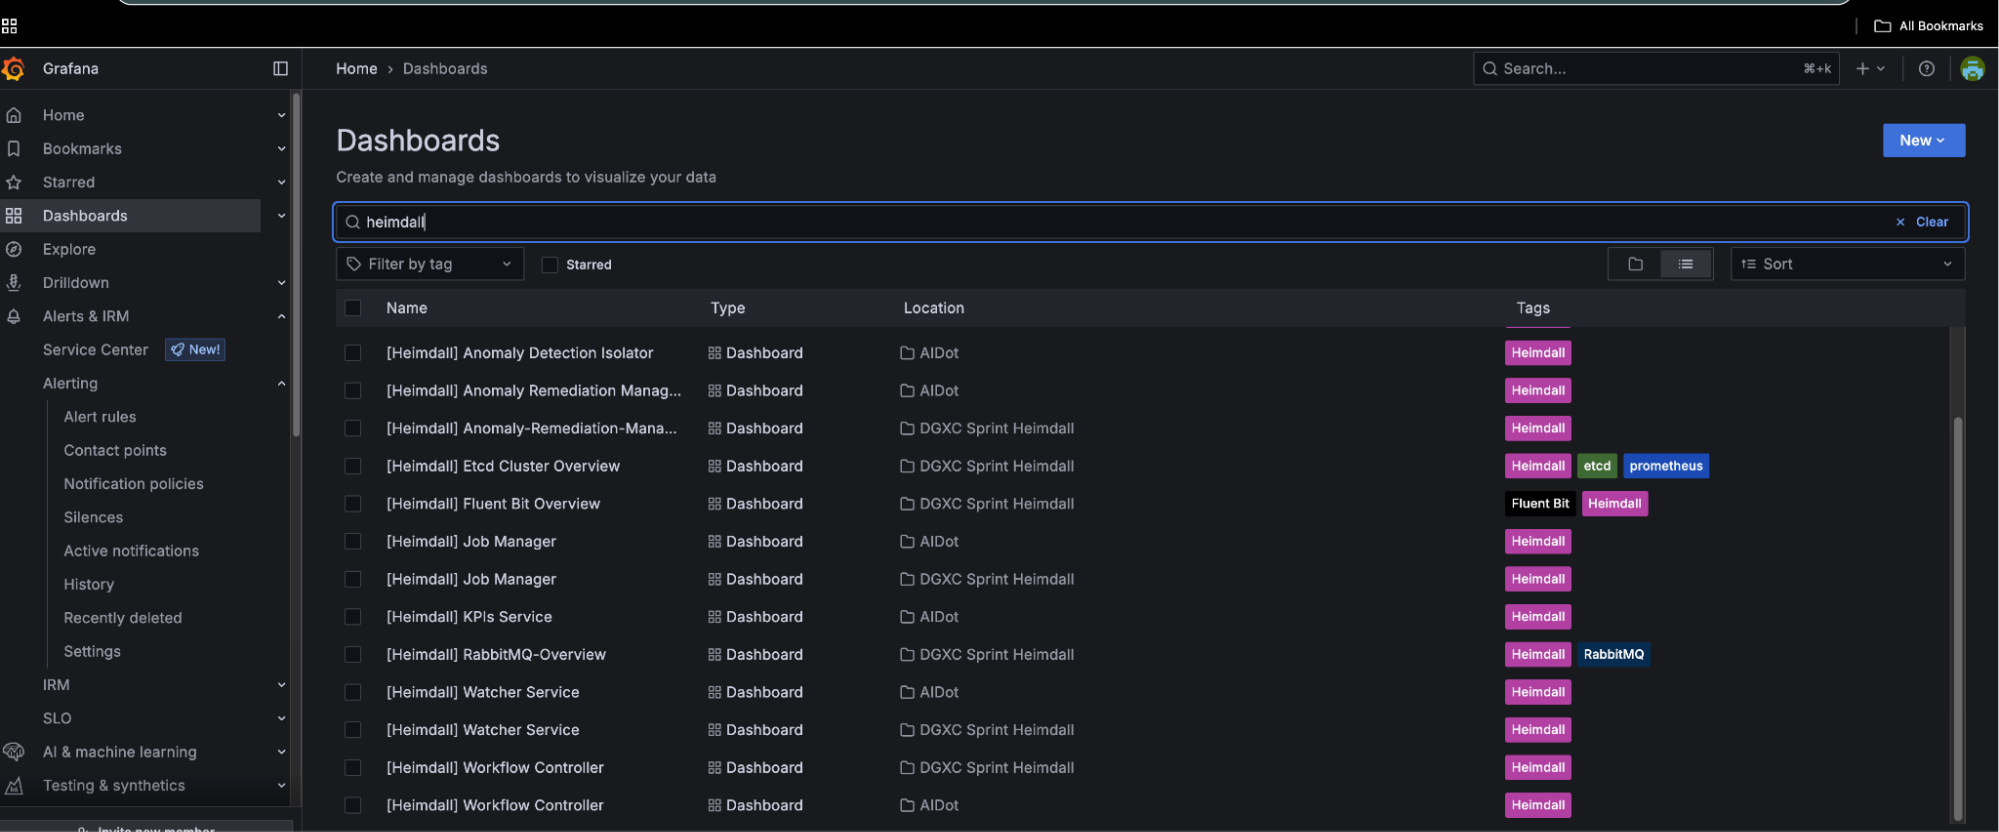Switch to folder view icon
The image size is (1999, 832).
pos(1635,264)
